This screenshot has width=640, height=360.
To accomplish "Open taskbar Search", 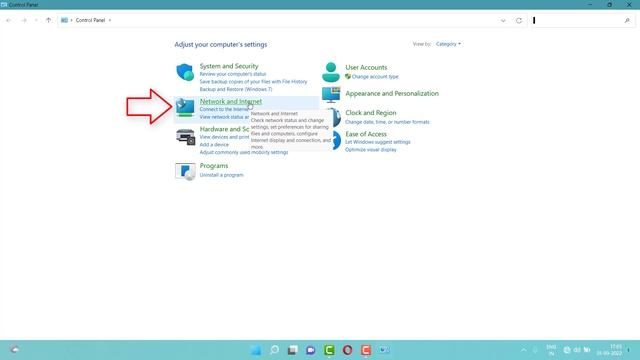I will click(274, 350).
